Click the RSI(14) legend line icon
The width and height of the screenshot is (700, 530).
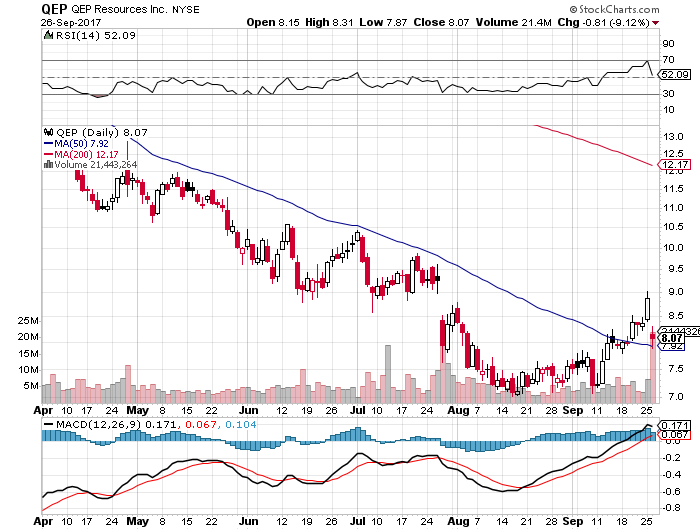point(47,35)
